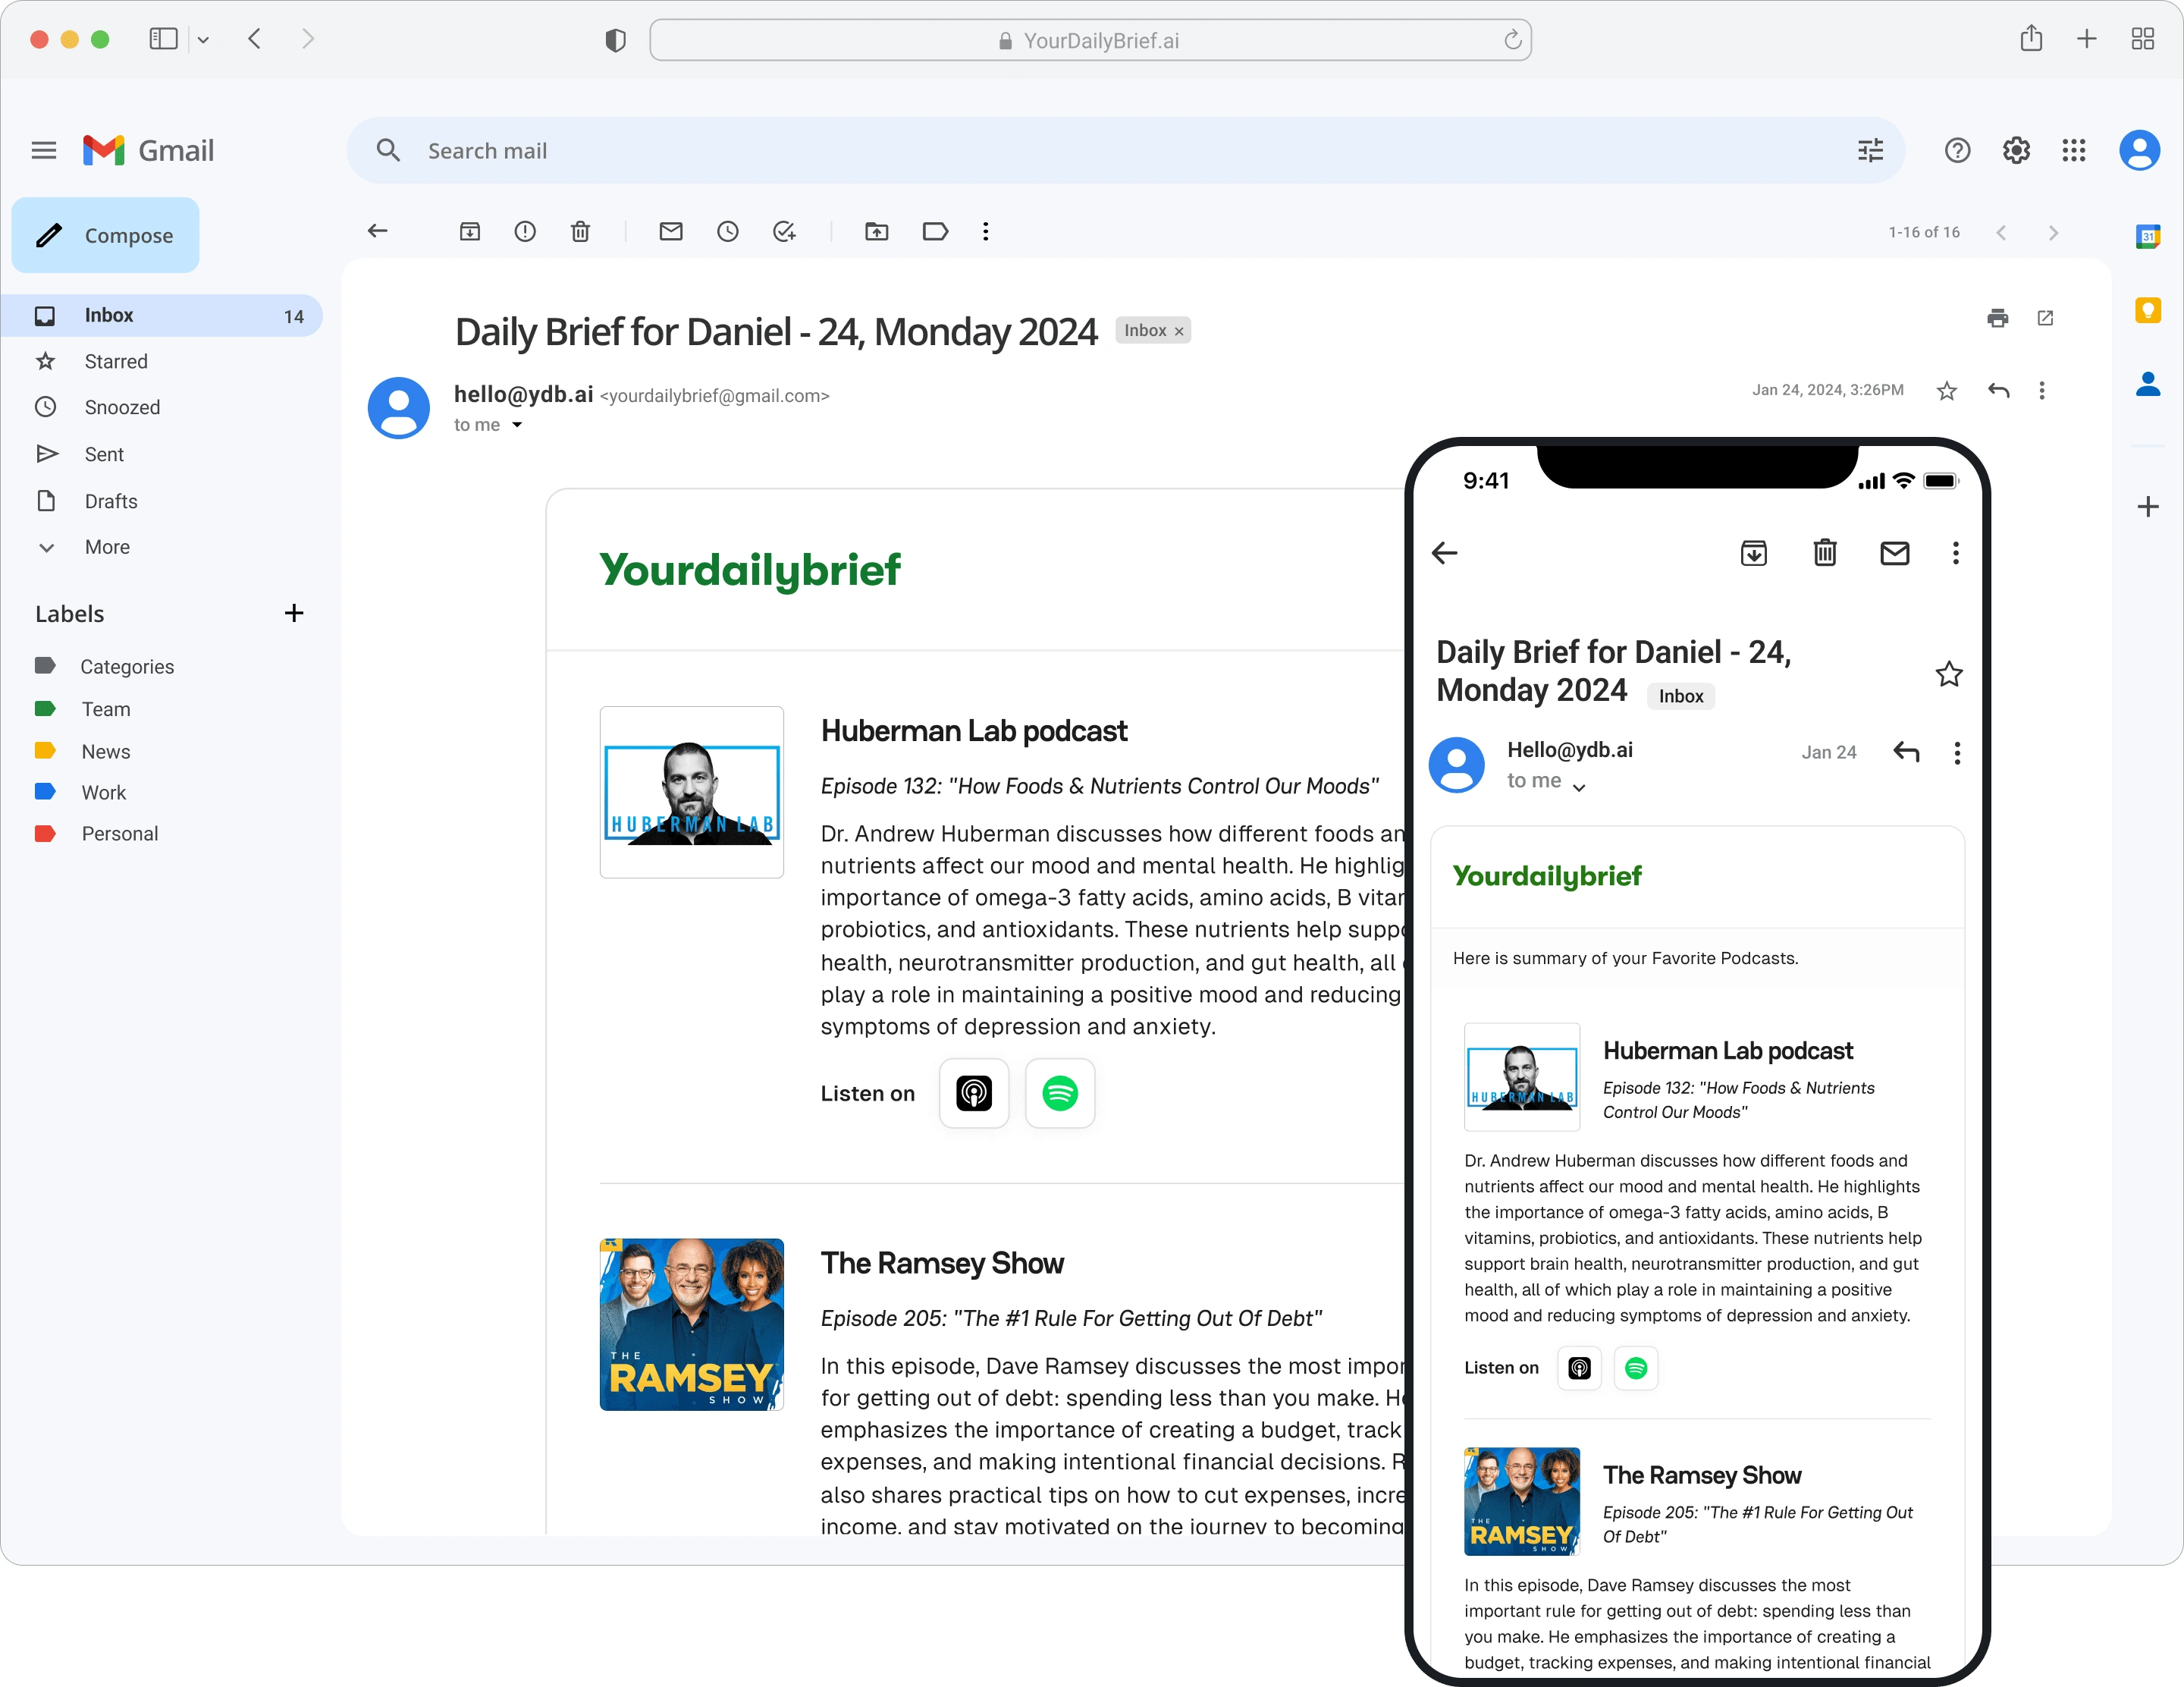Open the Google account avatar

pyautogui.click(x=2139, y=150)
